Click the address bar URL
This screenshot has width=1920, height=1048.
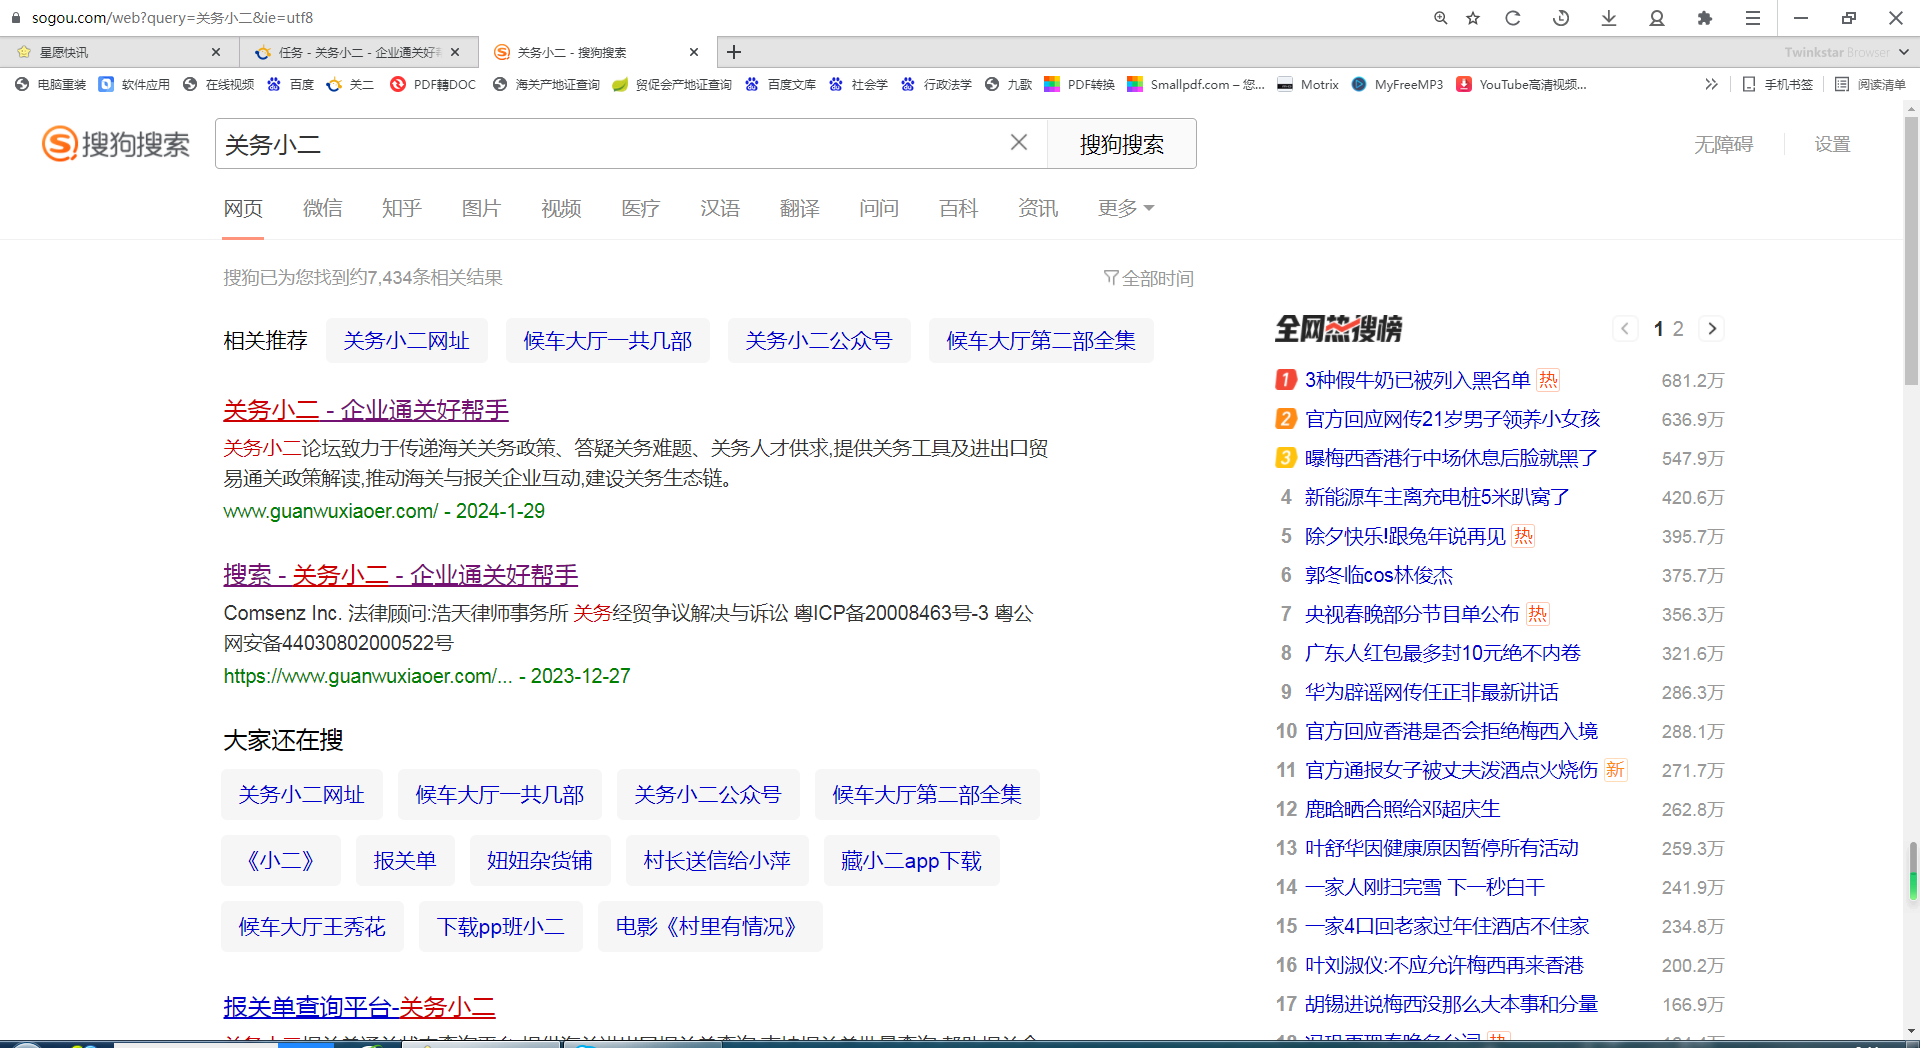172,18
